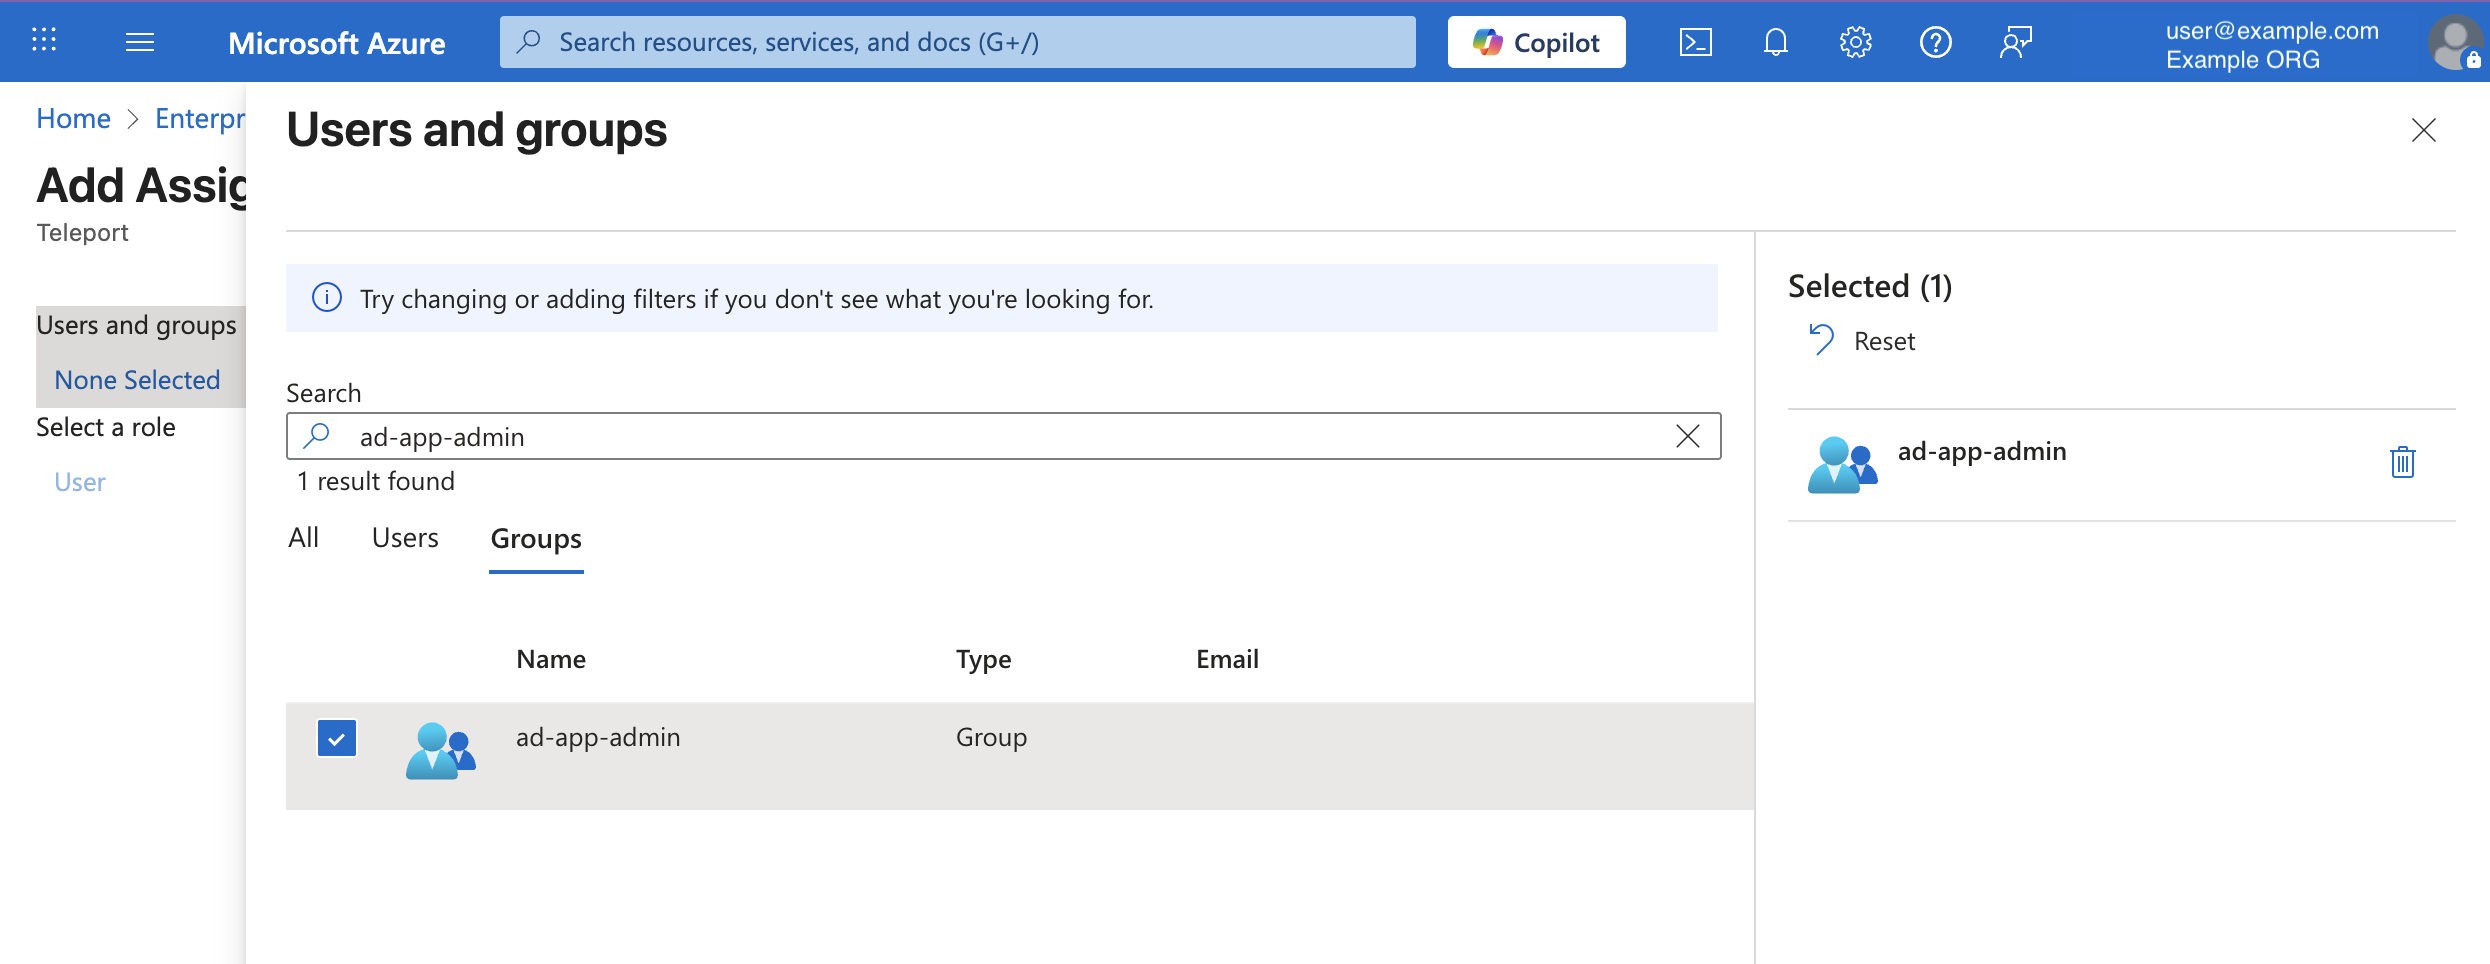Clear the search field with X
This screenshot has height=964, width=2490.
[1687, 436]
